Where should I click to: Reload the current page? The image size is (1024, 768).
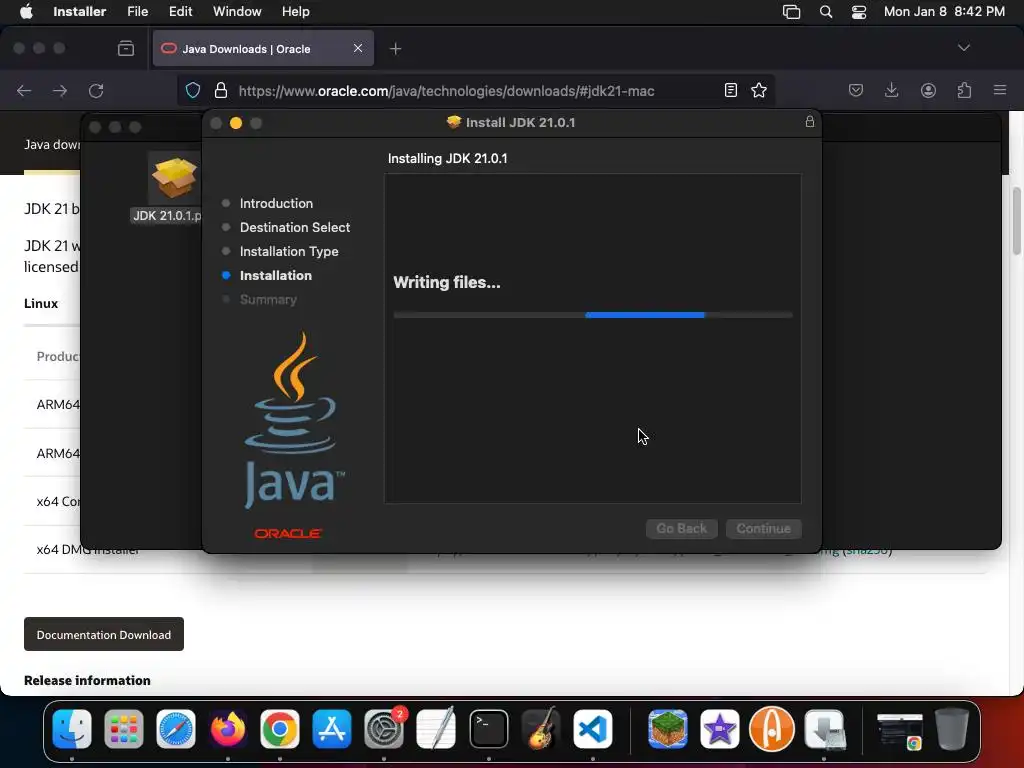click(x=96, y=91)
